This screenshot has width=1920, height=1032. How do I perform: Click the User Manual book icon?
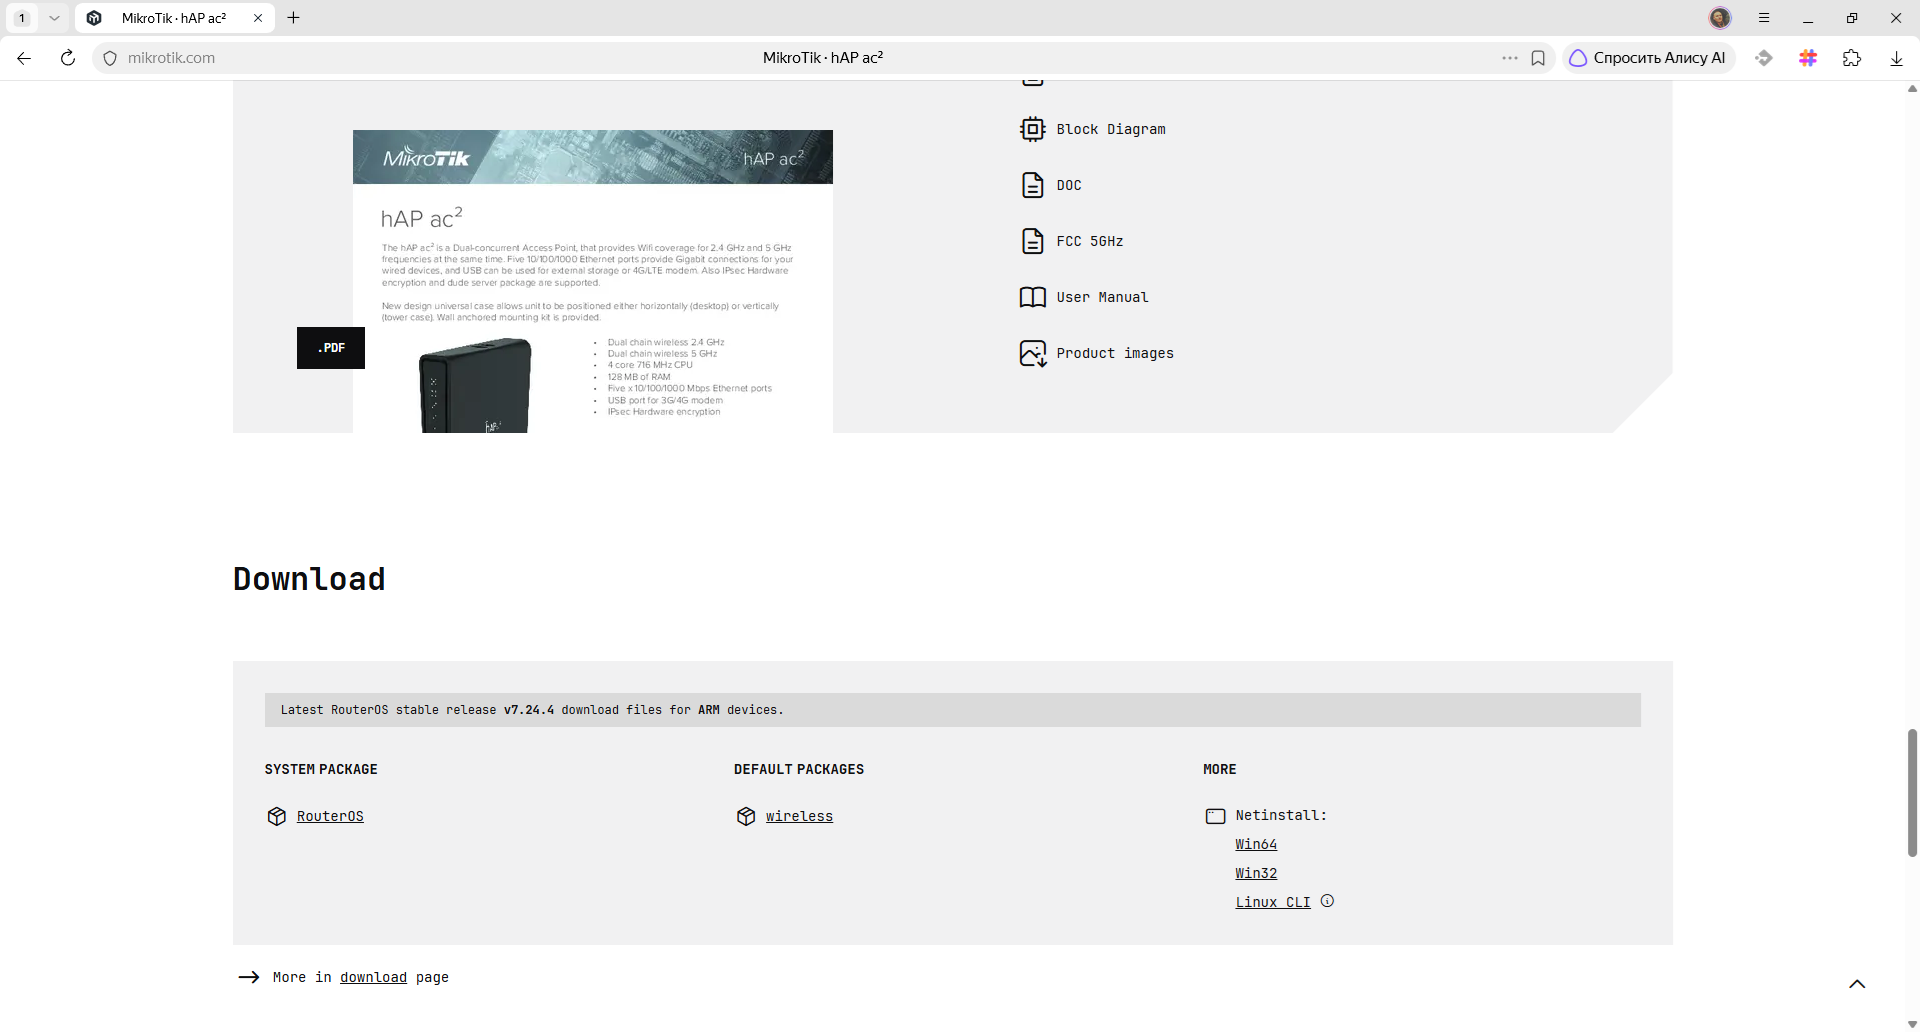click(1032, 297)
